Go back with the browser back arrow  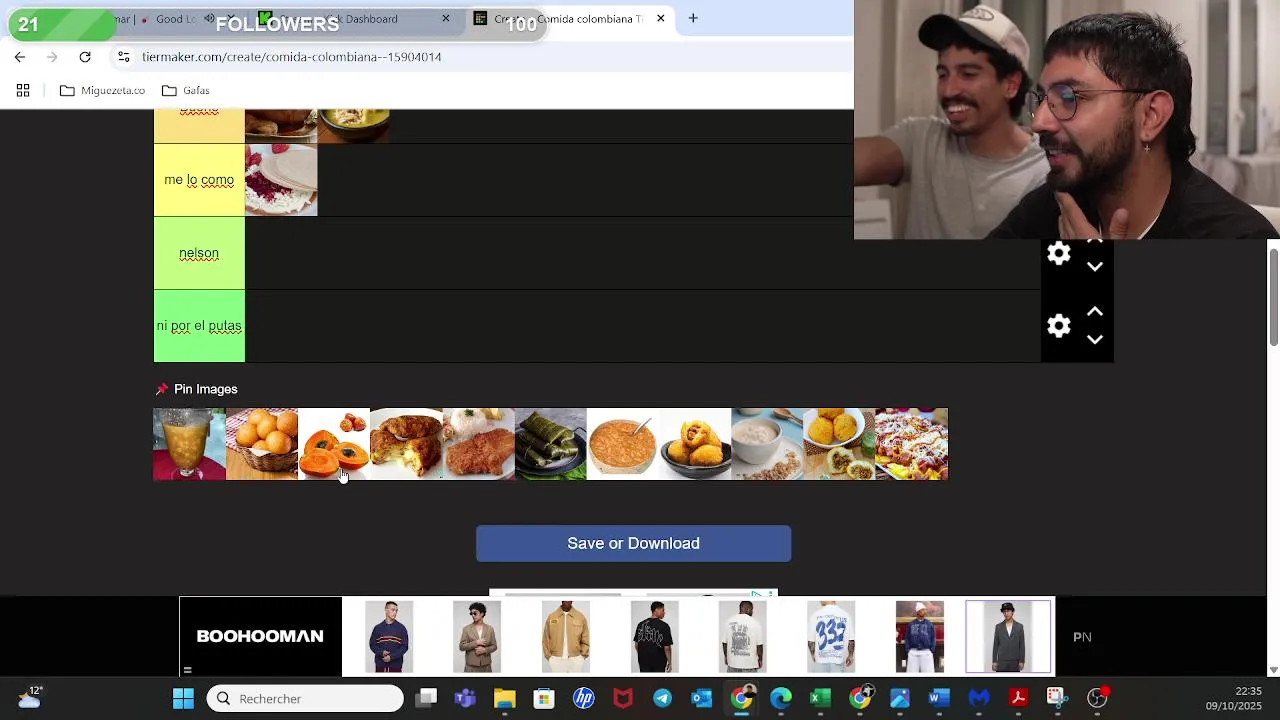click(20, 57)
